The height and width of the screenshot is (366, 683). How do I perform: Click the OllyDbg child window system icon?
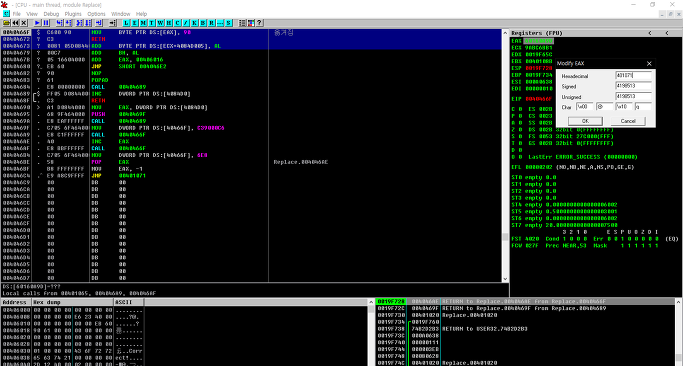(x=6, y=14)
